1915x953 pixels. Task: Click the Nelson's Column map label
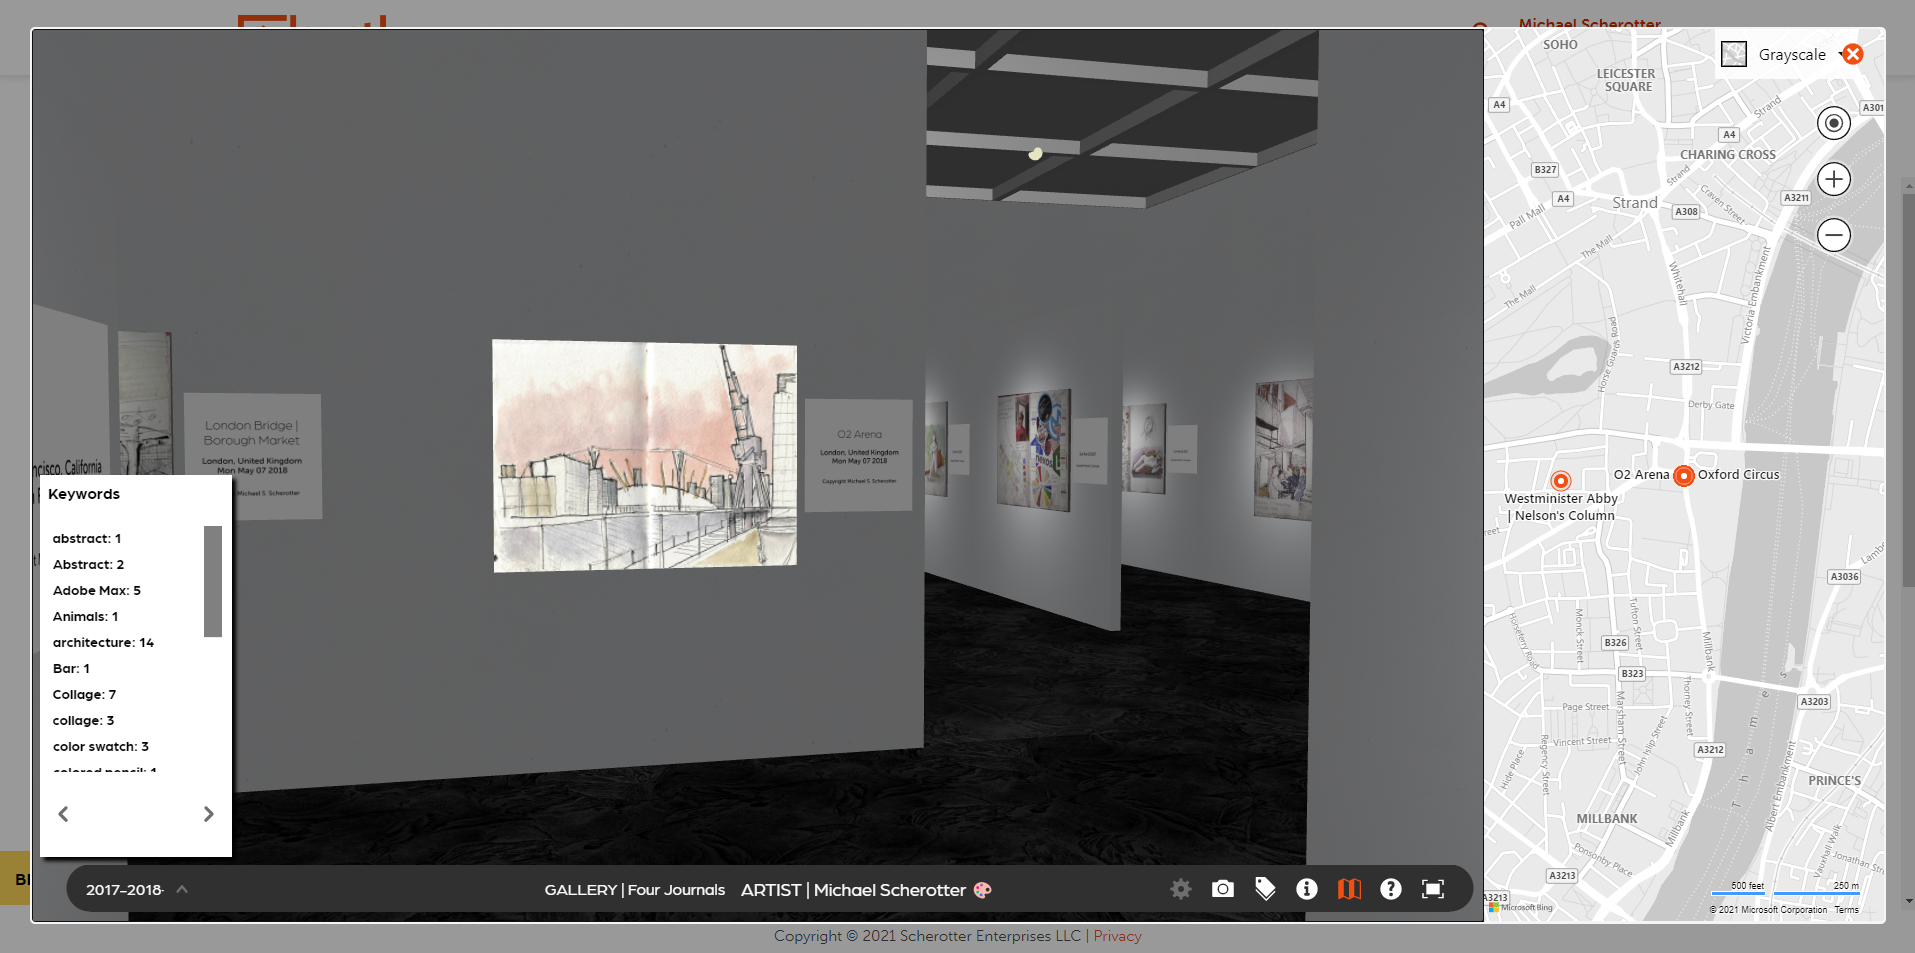pyautogui.click(x=1565, y=516)
